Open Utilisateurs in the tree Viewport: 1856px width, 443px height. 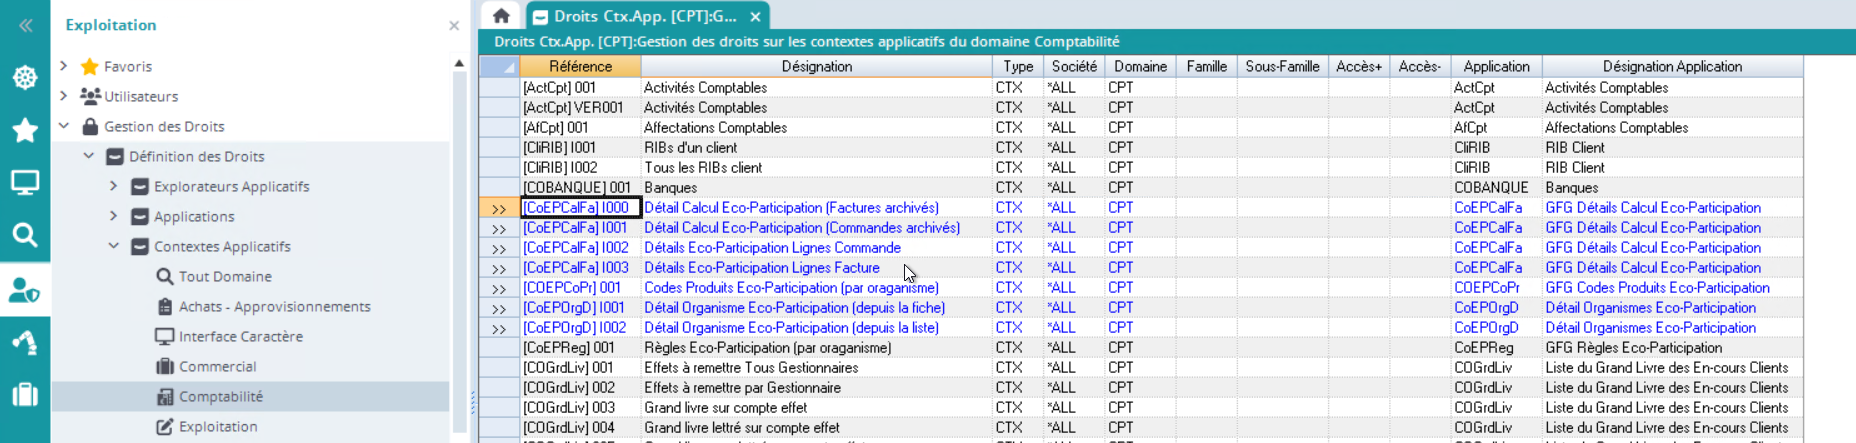(x=141, y=96)
